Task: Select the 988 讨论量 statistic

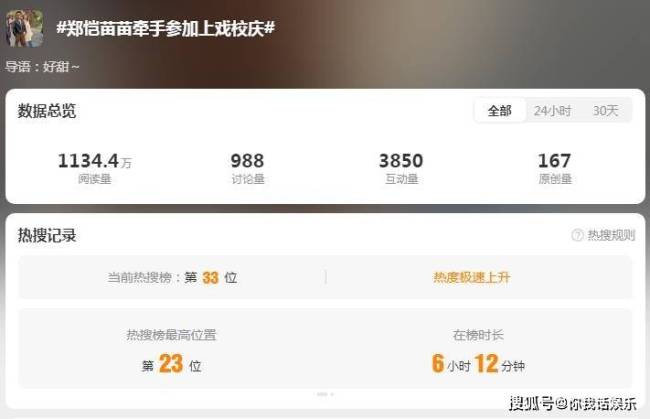Action: click(247, 167)
